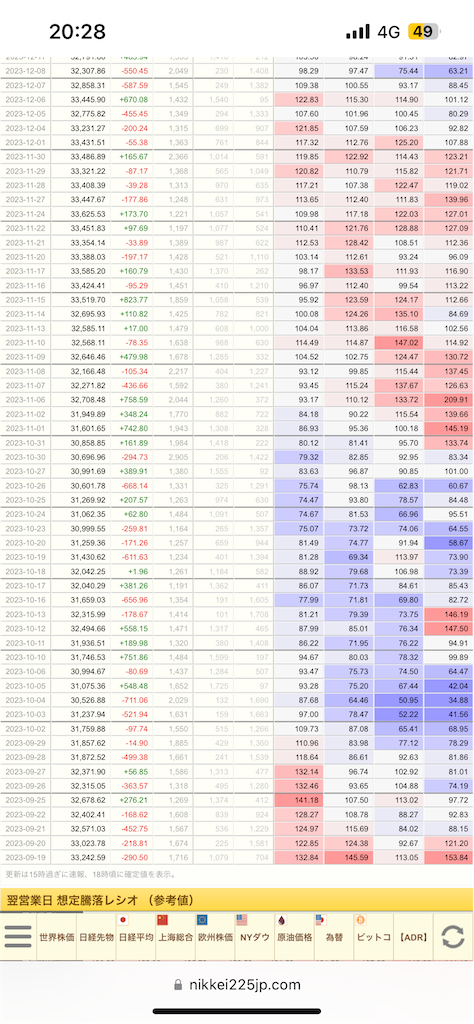Screen dimensions: 474x1024
Task: Select the red cell 147.50
Action: [449, 628]
